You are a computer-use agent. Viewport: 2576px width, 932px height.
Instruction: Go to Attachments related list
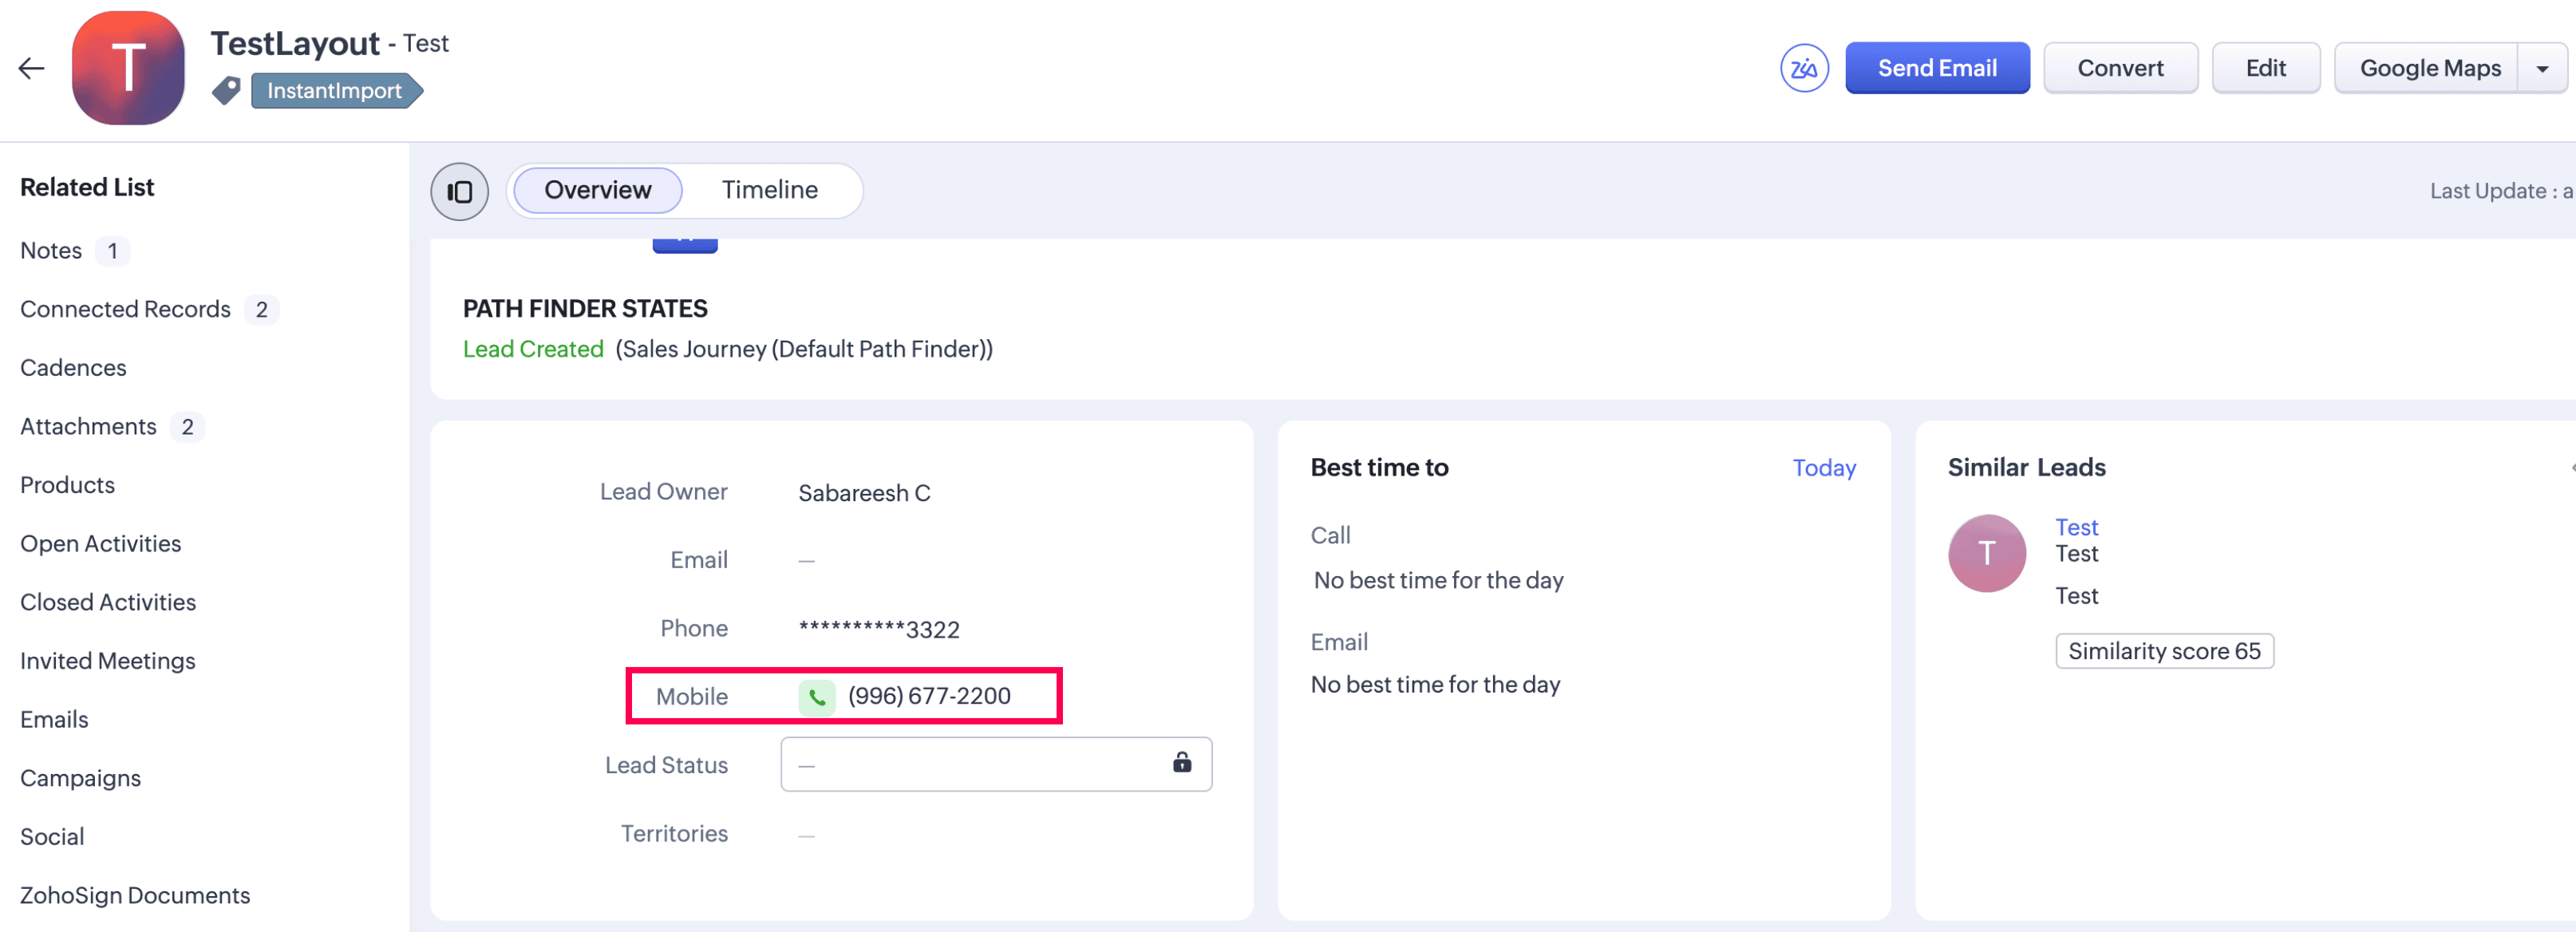[88, 427]
